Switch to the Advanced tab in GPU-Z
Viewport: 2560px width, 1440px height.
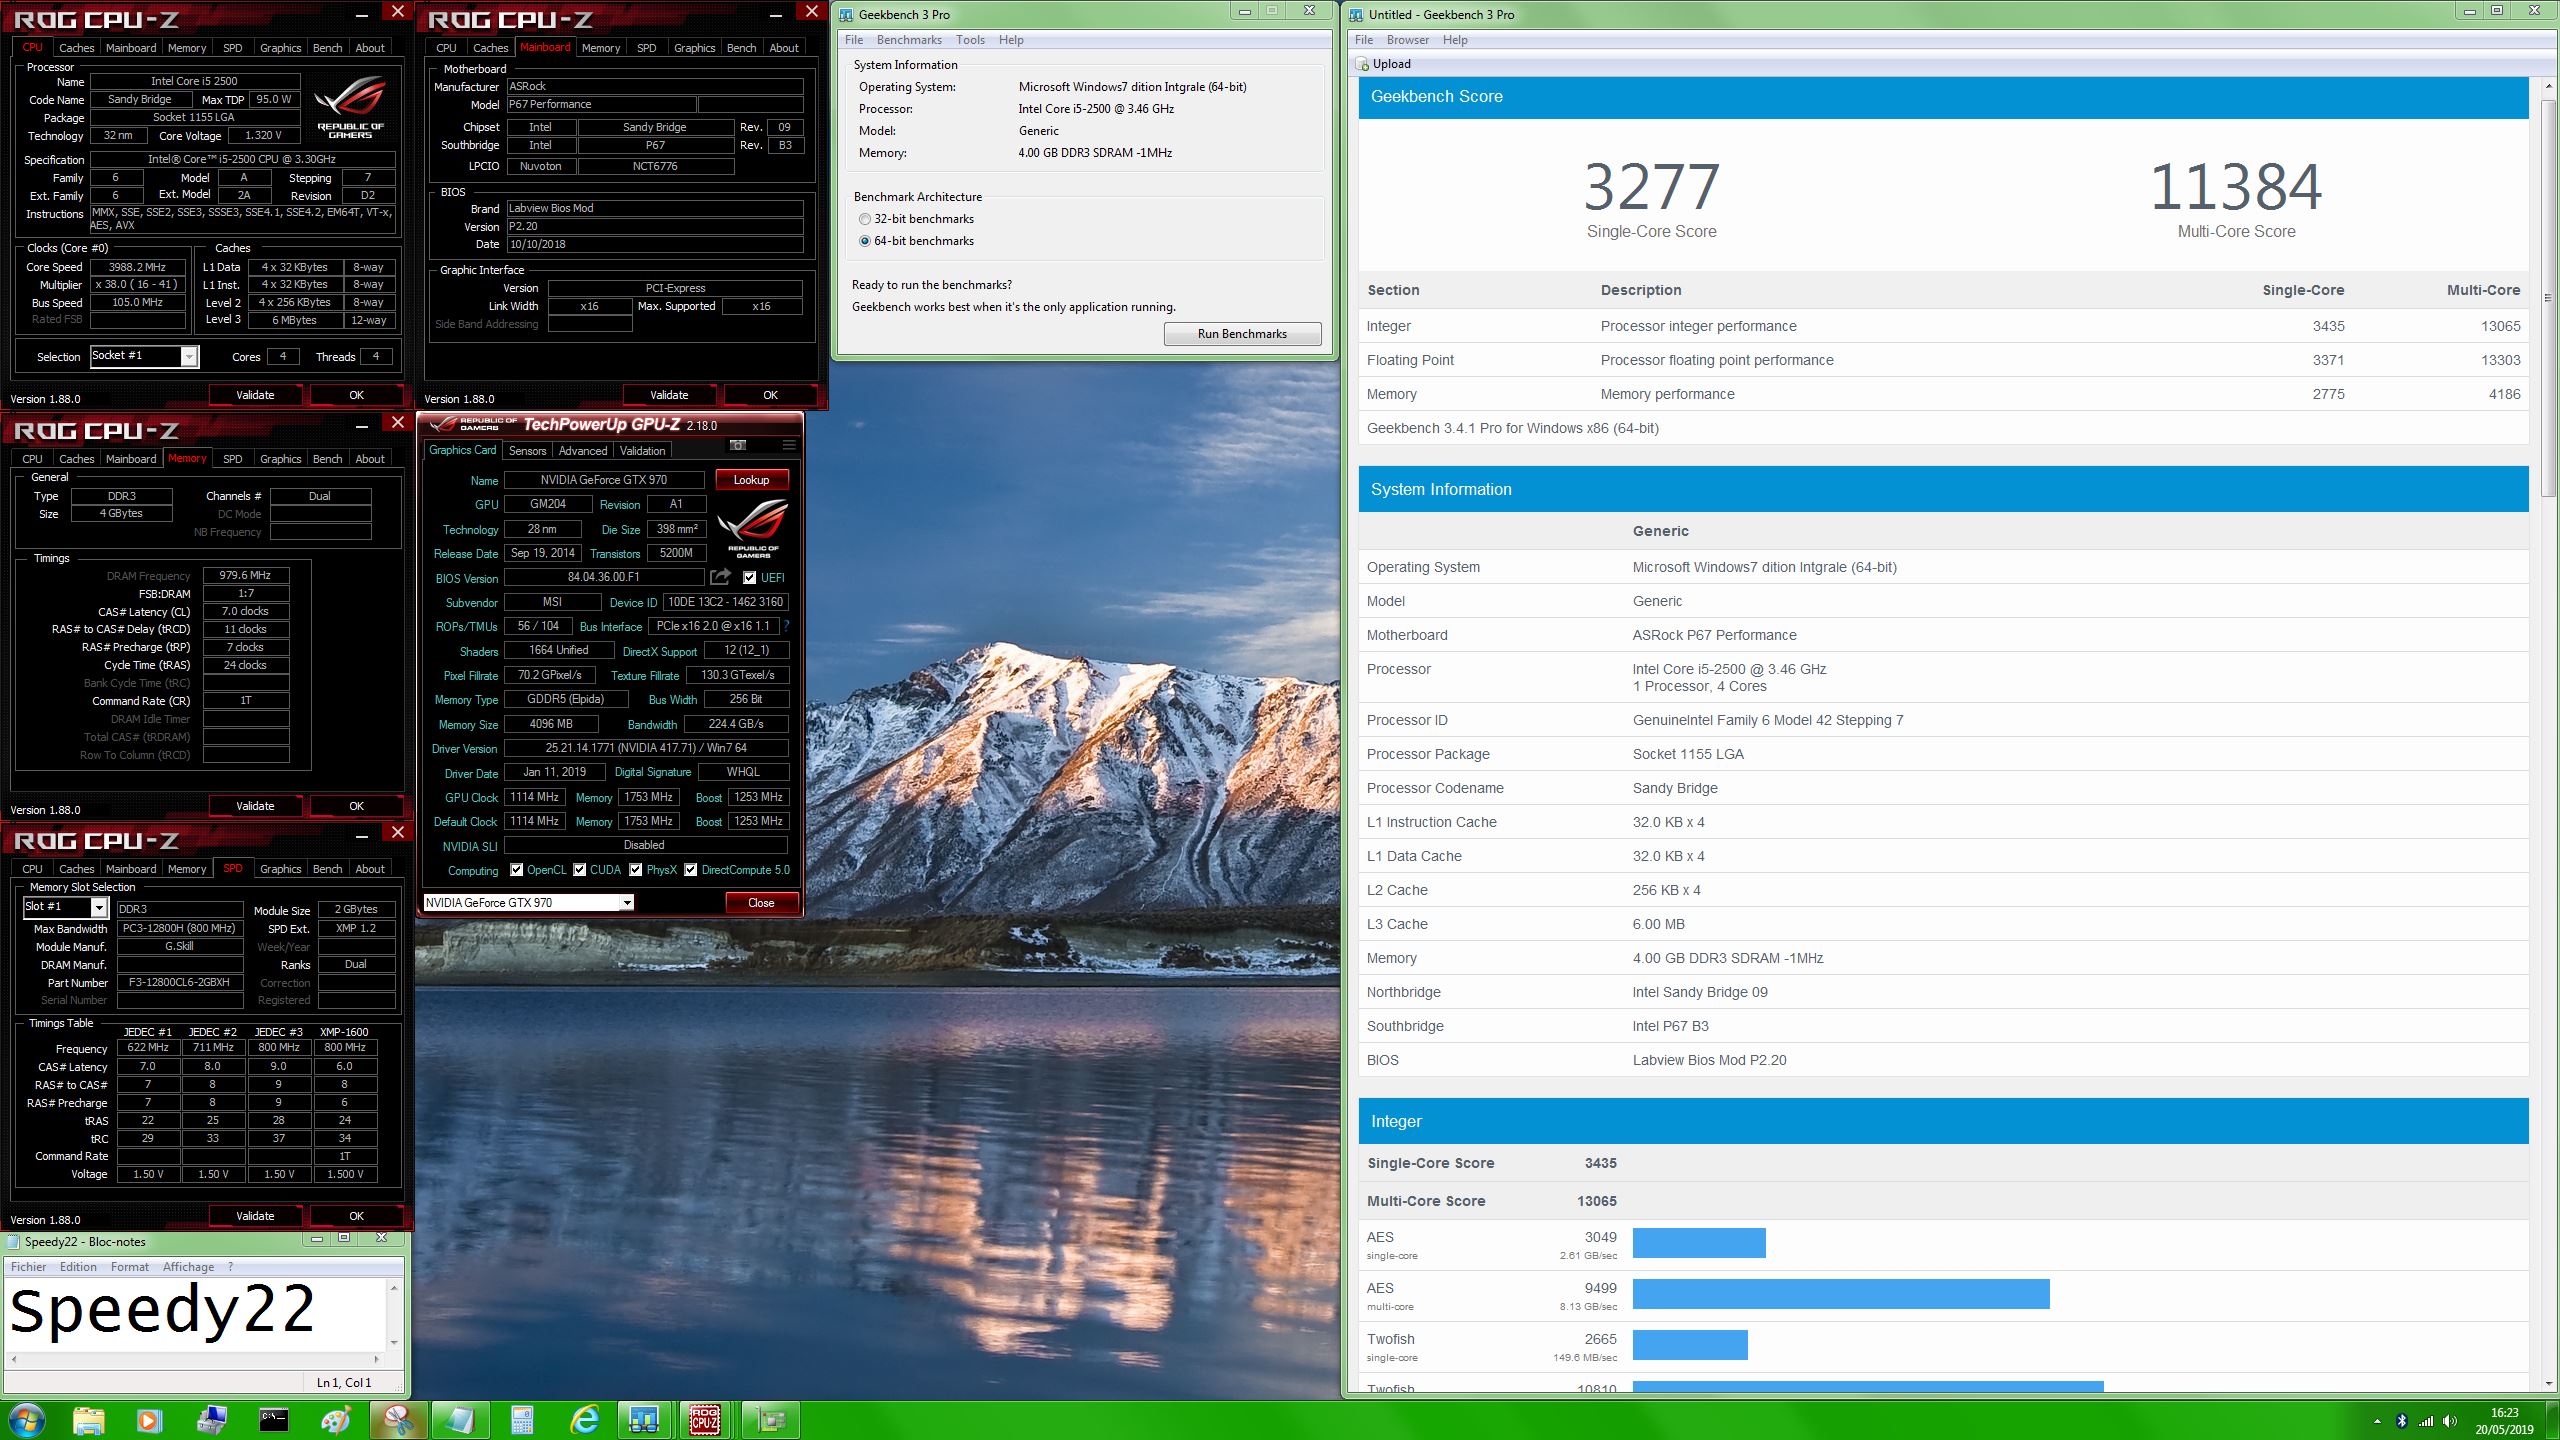pyautogui.click(x=583, y=451)
